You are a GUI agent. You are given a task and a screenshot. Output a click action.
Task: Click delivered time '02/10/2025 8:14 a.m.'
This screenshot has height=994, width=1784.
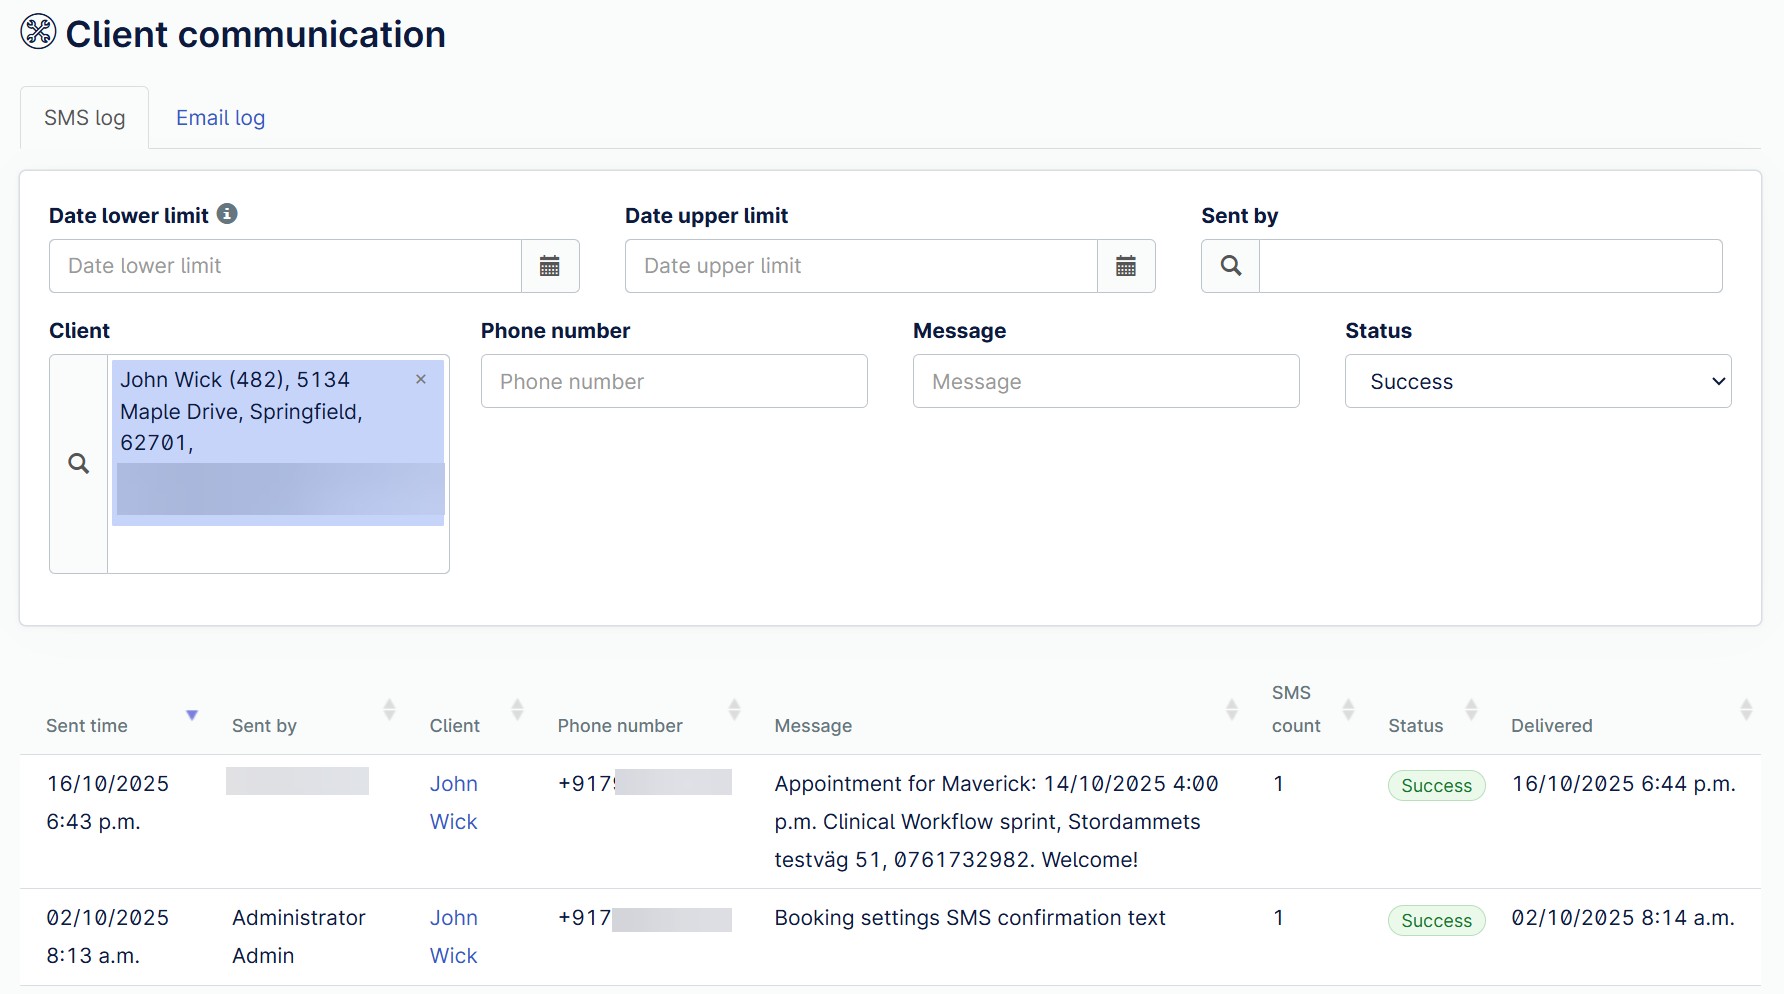click(1623, 918)
